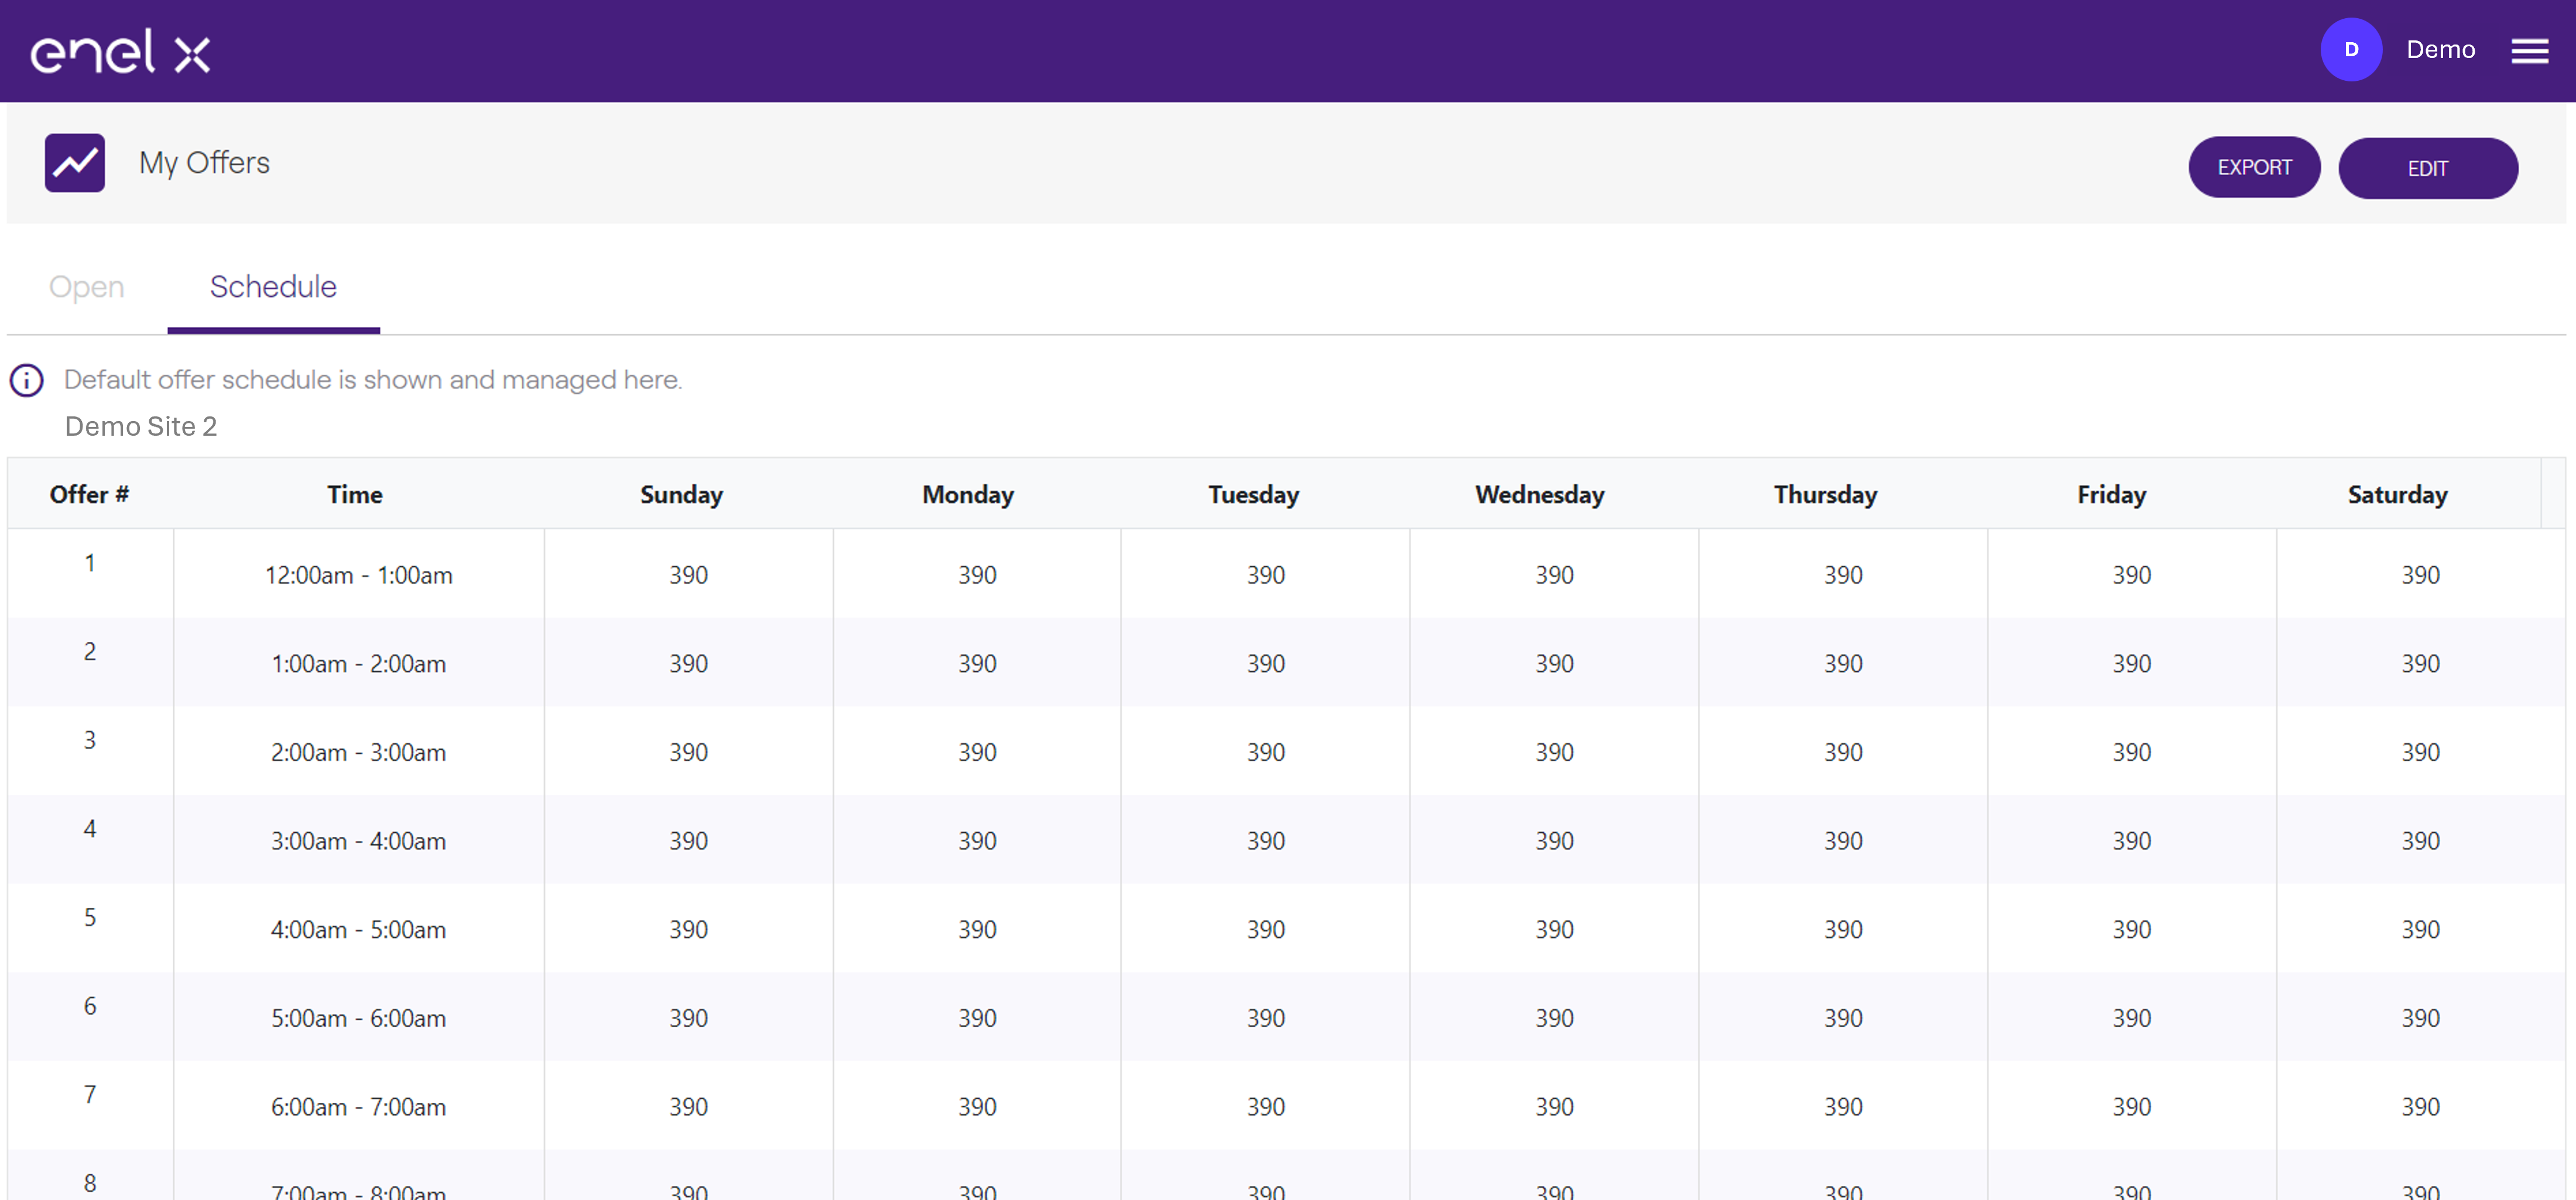This screenshot has height=1200, width=2576.
Task: Click the Offer # column header
Action: click(x=89, y=495)
